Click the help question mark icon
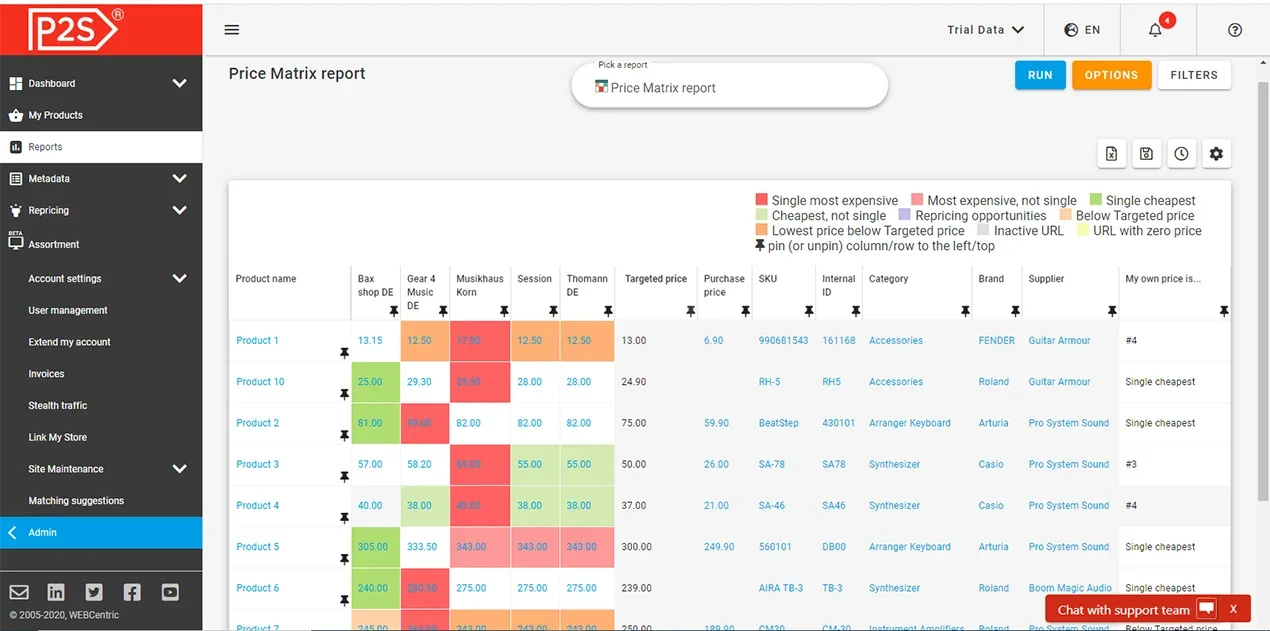Screen dimensions: 1270x631 click(x=1234, y=30)
